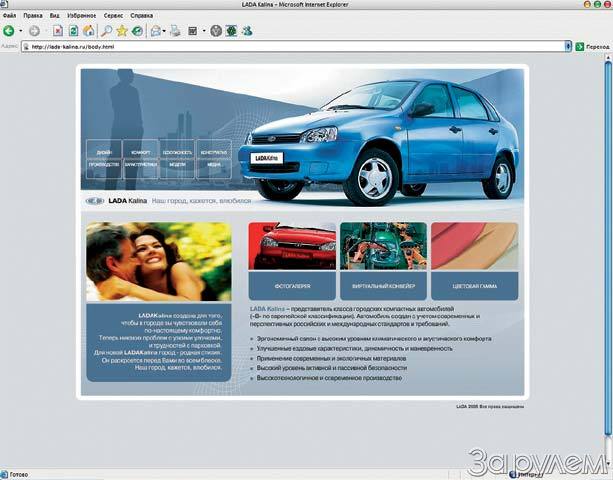Go to Home page via house icon
613x480 pixels.
88,31
